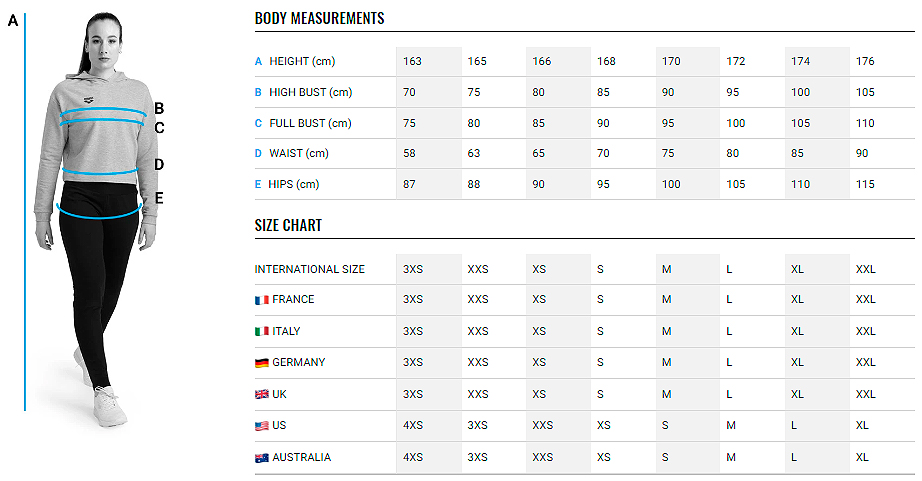This screenshot has width=922, height=481.
Task: Select the model photo thumbnail
Action: tap(96, 218)
